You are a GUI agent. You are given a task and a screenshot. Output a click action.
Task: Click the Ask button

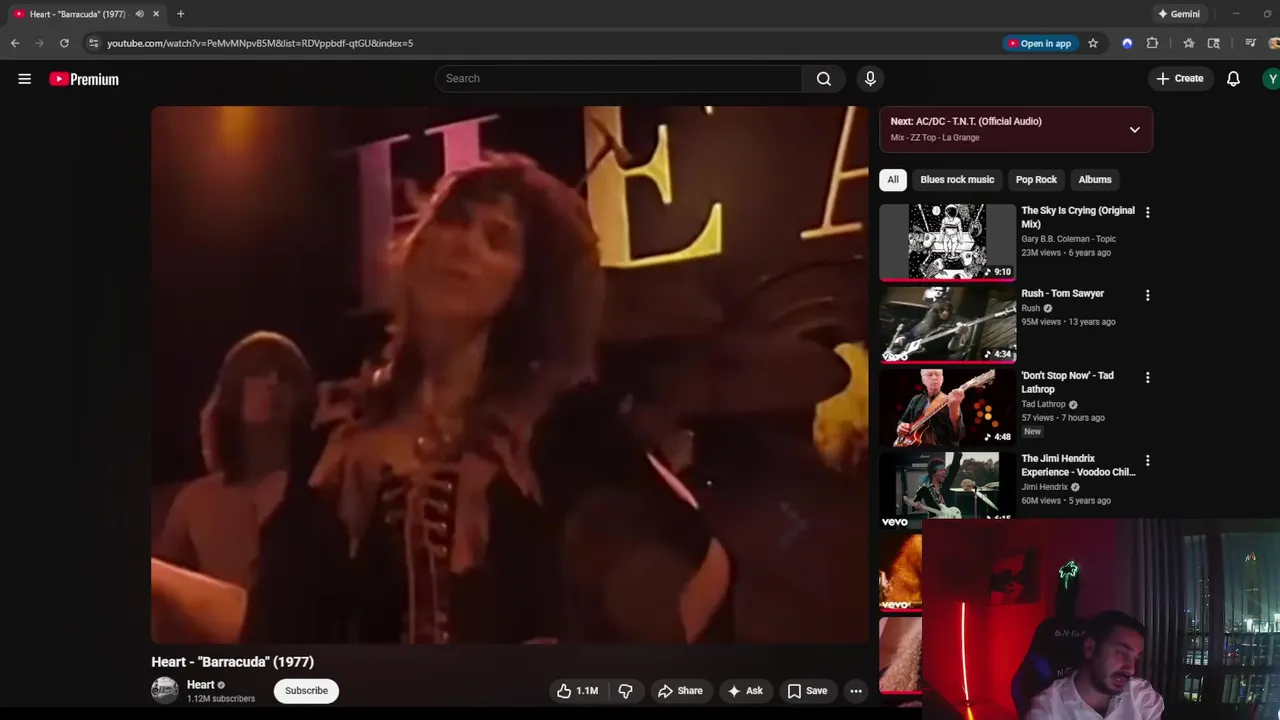coord(745,691)
